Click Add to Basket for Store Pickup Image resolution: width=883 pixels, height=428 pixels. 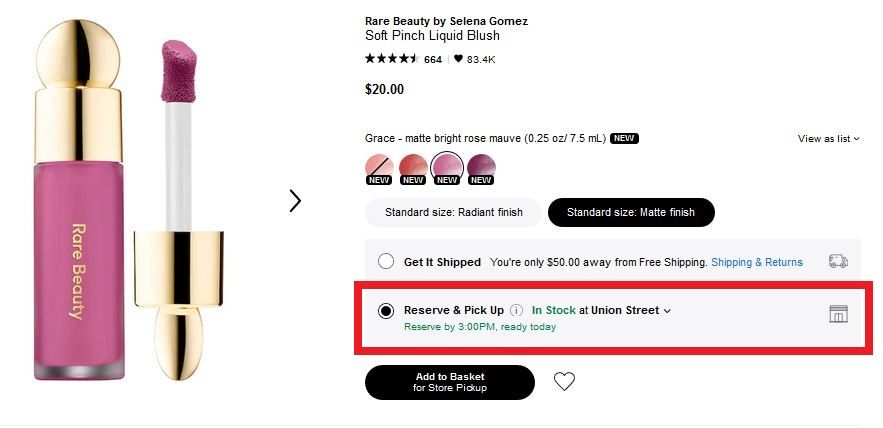pyautogui.click(x=449, y=381)
